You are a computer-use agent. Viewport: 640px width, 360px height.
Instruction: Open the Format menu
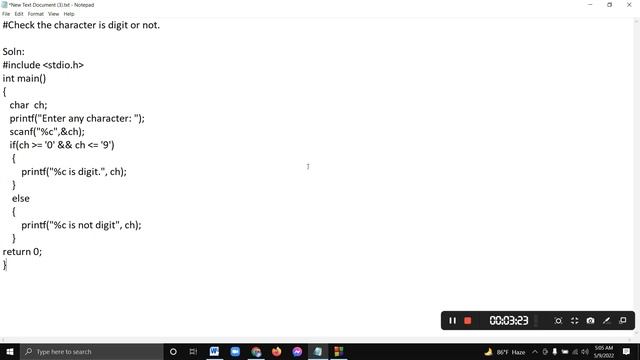pos(36,14)
